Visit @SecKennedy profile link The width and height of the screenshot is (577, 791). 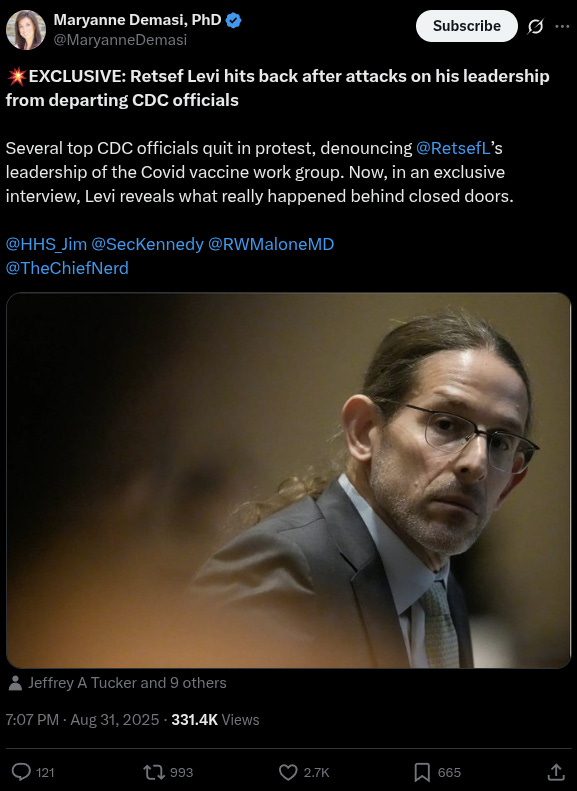(x=147, y=244)
